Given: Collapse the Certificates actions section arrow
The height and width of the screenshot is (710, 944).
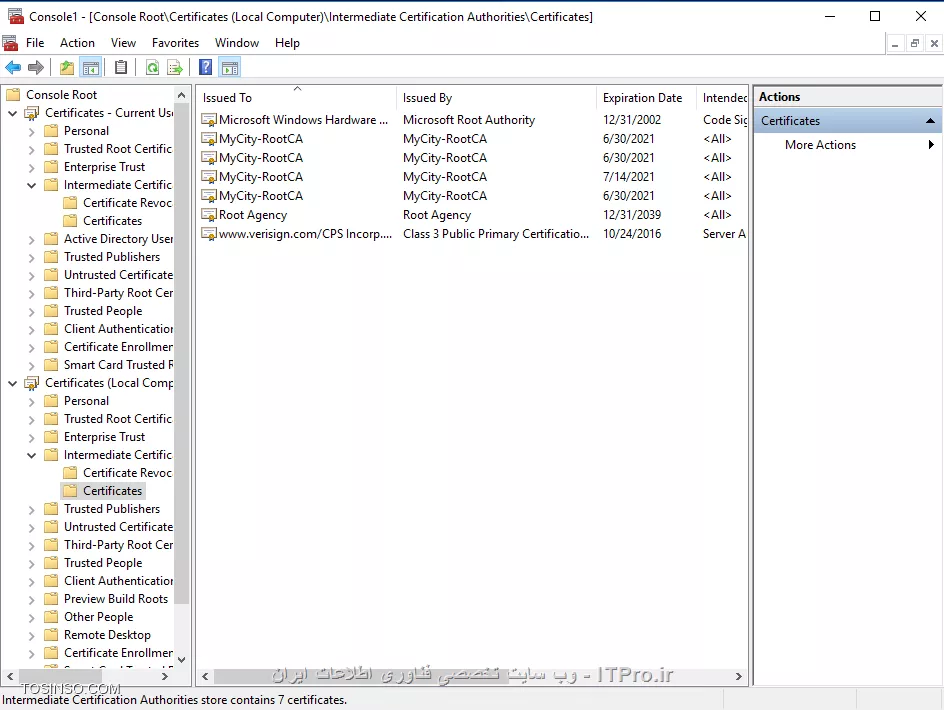Looking at the screenshot, I should pos(930,121).
